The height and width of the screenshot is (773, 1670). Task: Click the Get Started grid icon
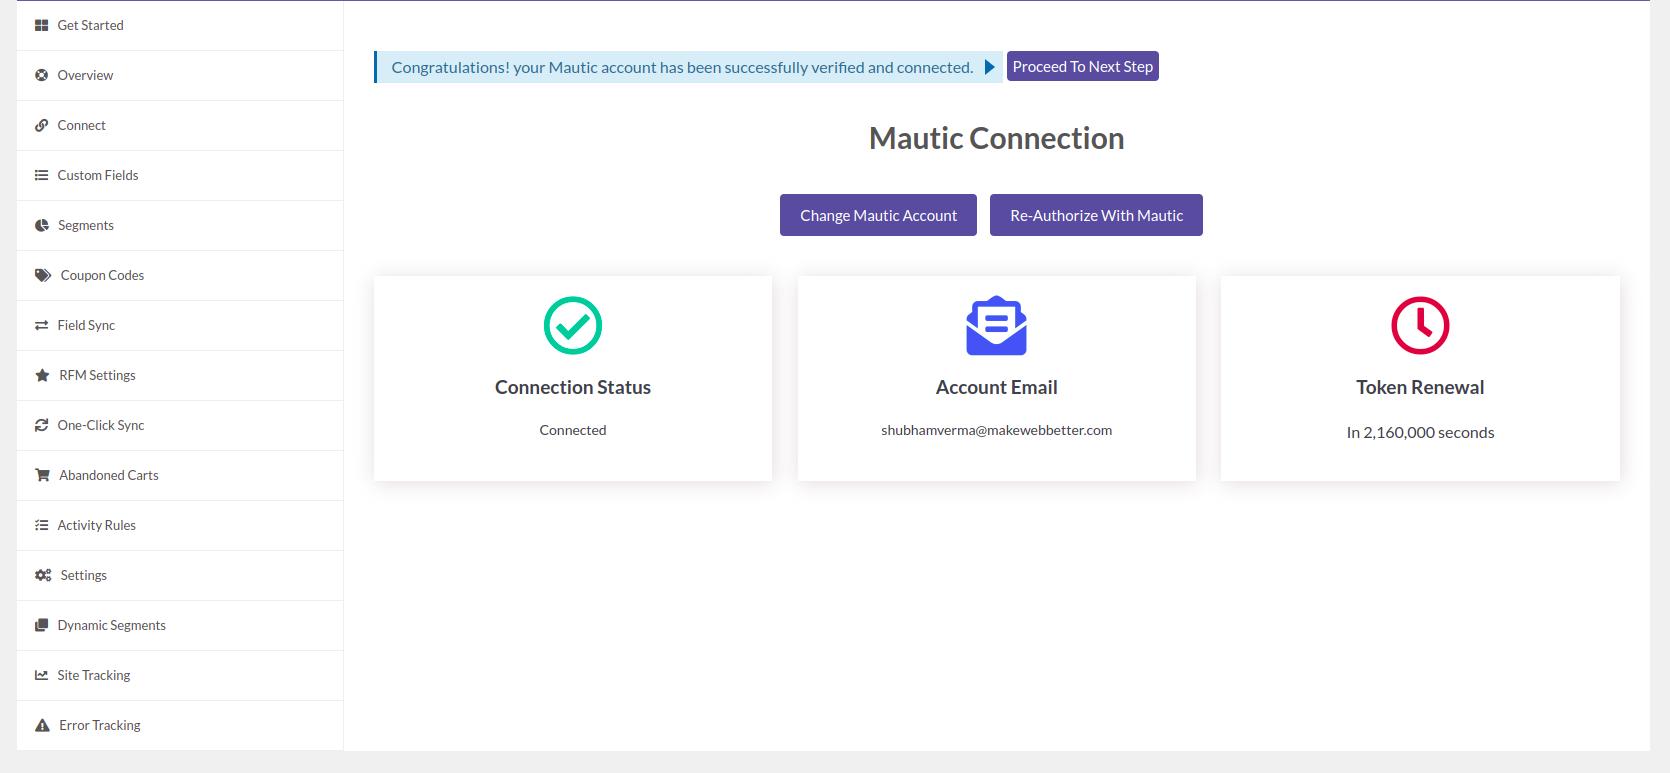coord(41,25)
